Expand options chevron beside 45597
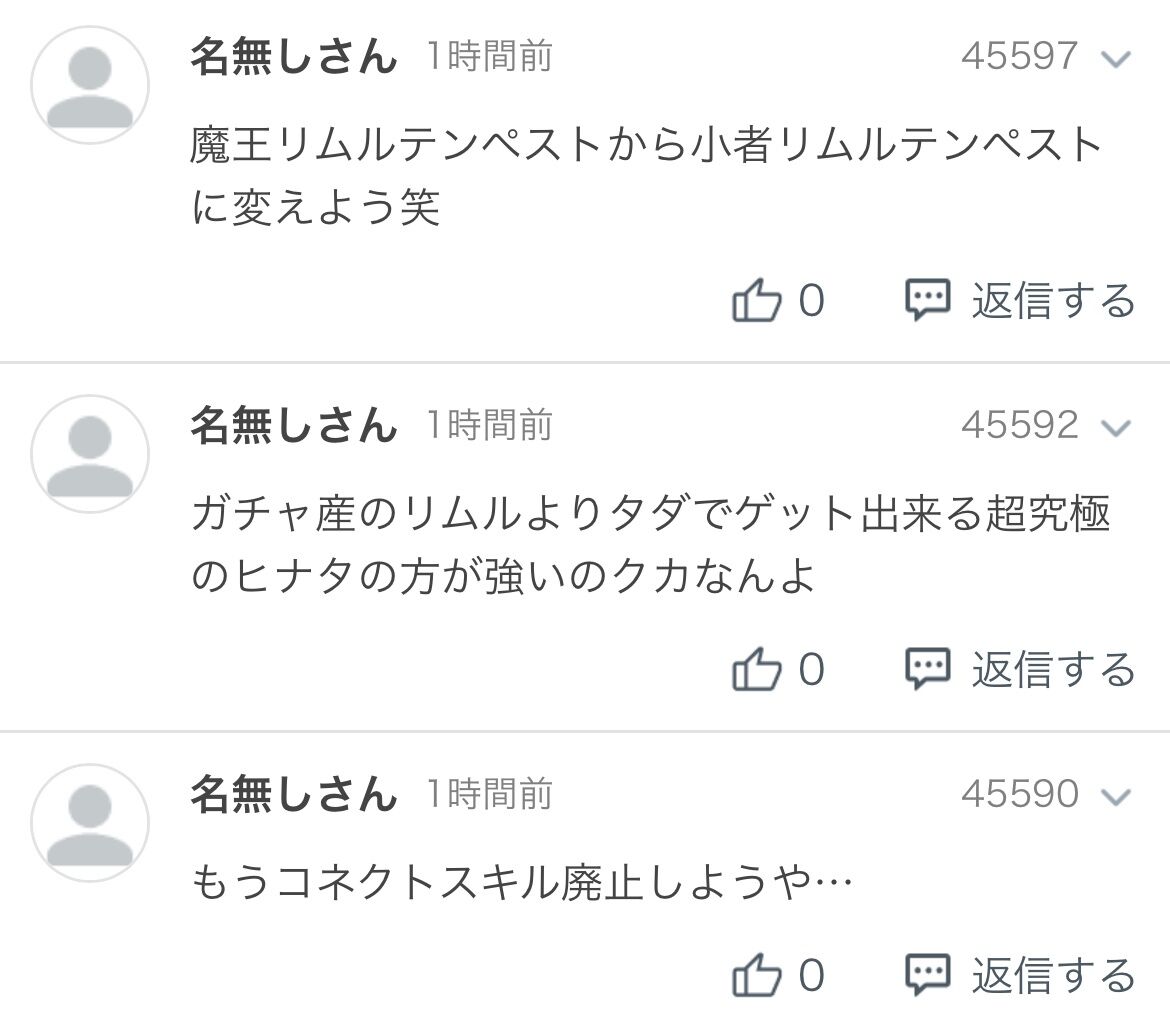The image size is (1170, 1022). [x=1116, y=58]
